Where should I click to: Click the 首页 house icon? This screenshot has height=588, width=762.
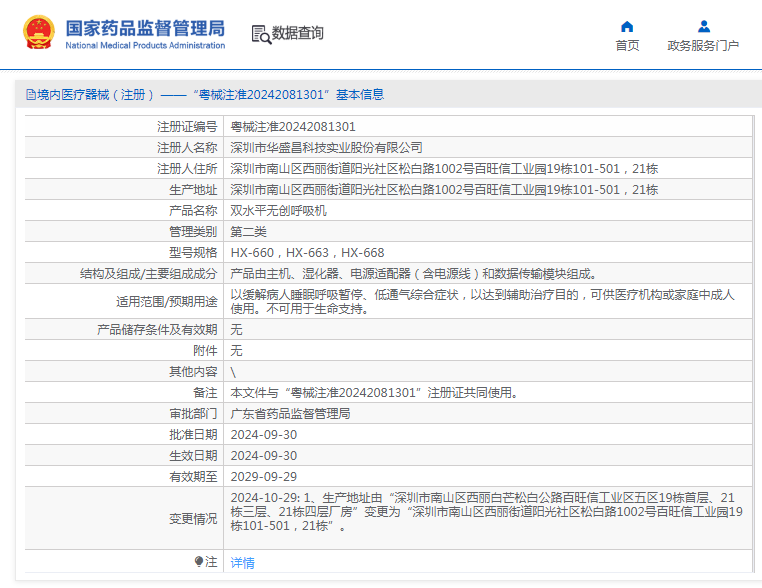[x=627, y=27]
